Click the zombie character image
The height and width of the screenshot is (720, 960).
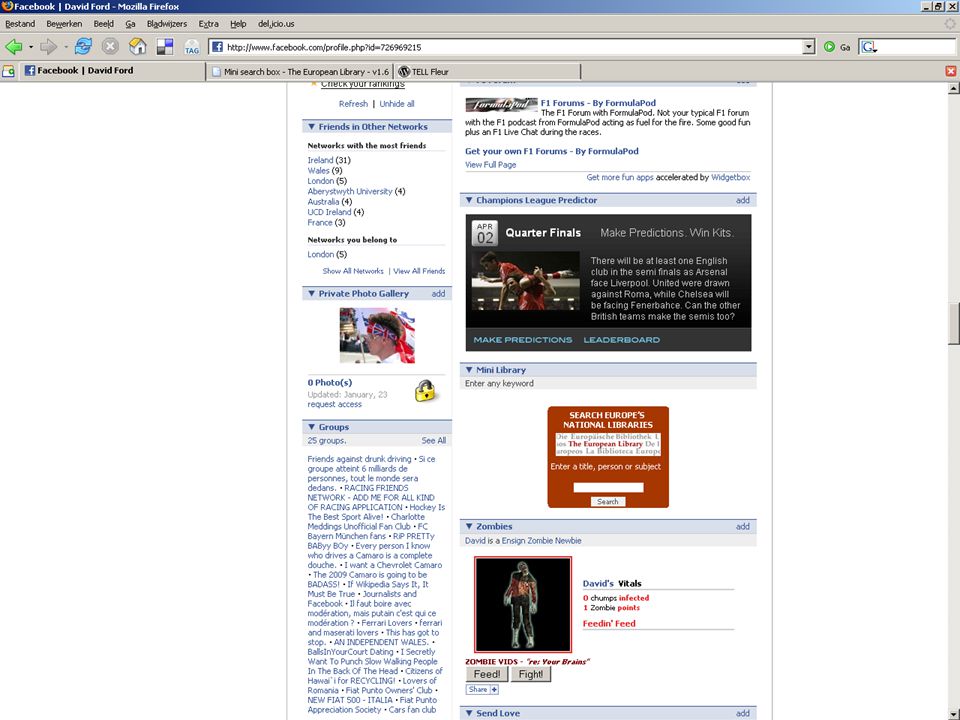coord(523,604)
